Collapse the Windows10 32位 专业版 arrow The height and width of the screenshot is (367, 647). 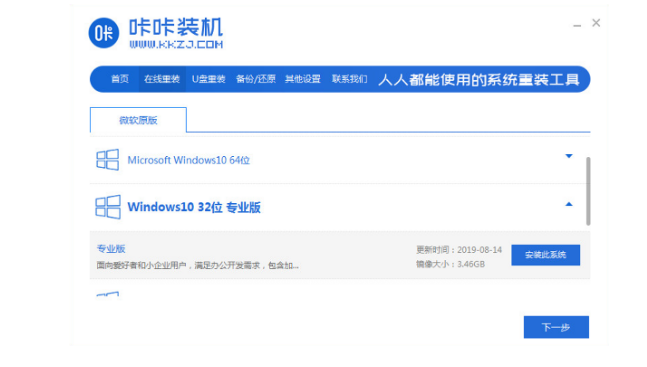pyautogui.click(x=569, y=204)
